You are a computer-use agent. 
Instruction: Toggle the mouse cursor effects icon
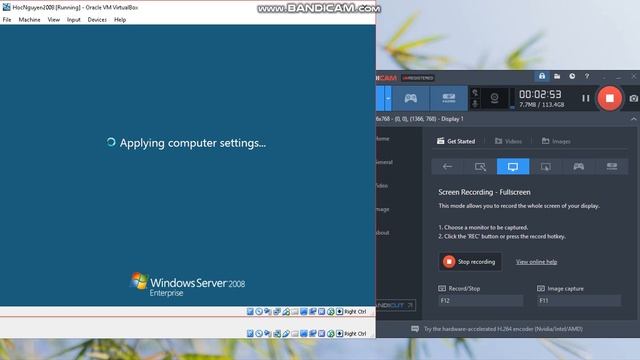[x=475, y=93]
